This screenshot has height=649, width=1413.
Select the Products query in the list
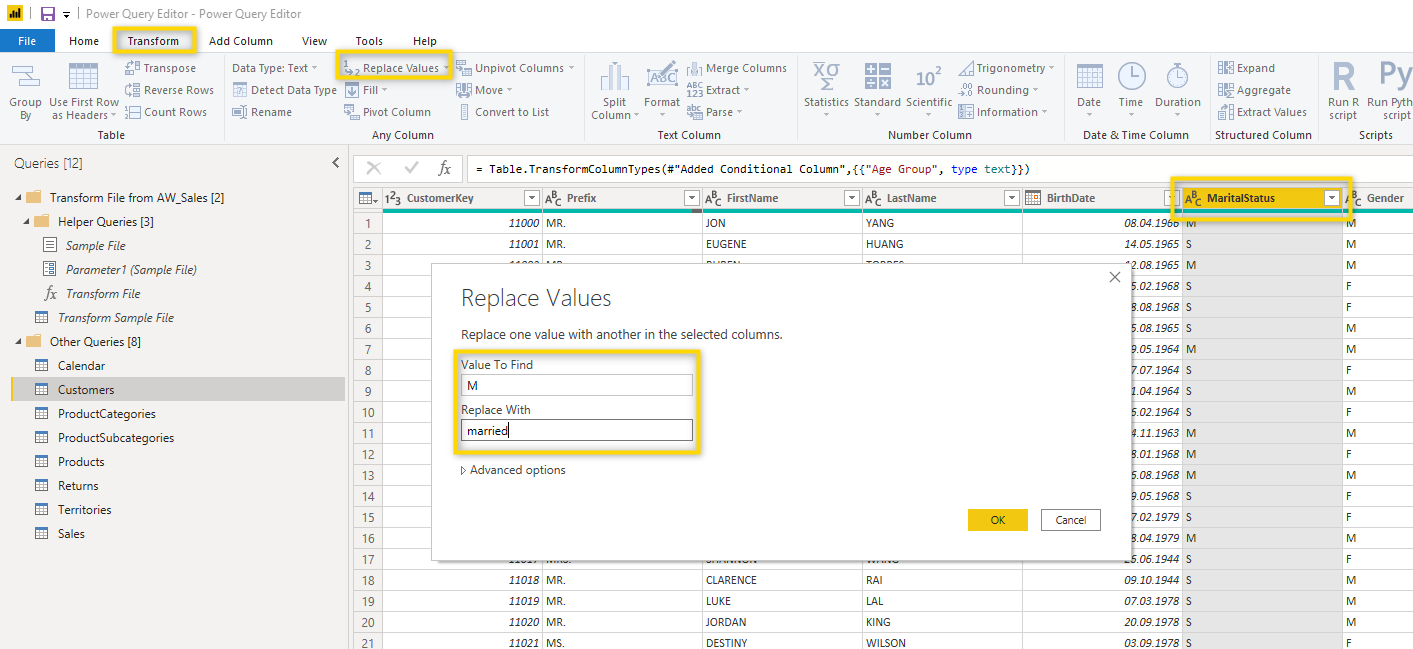click(81, 462)
